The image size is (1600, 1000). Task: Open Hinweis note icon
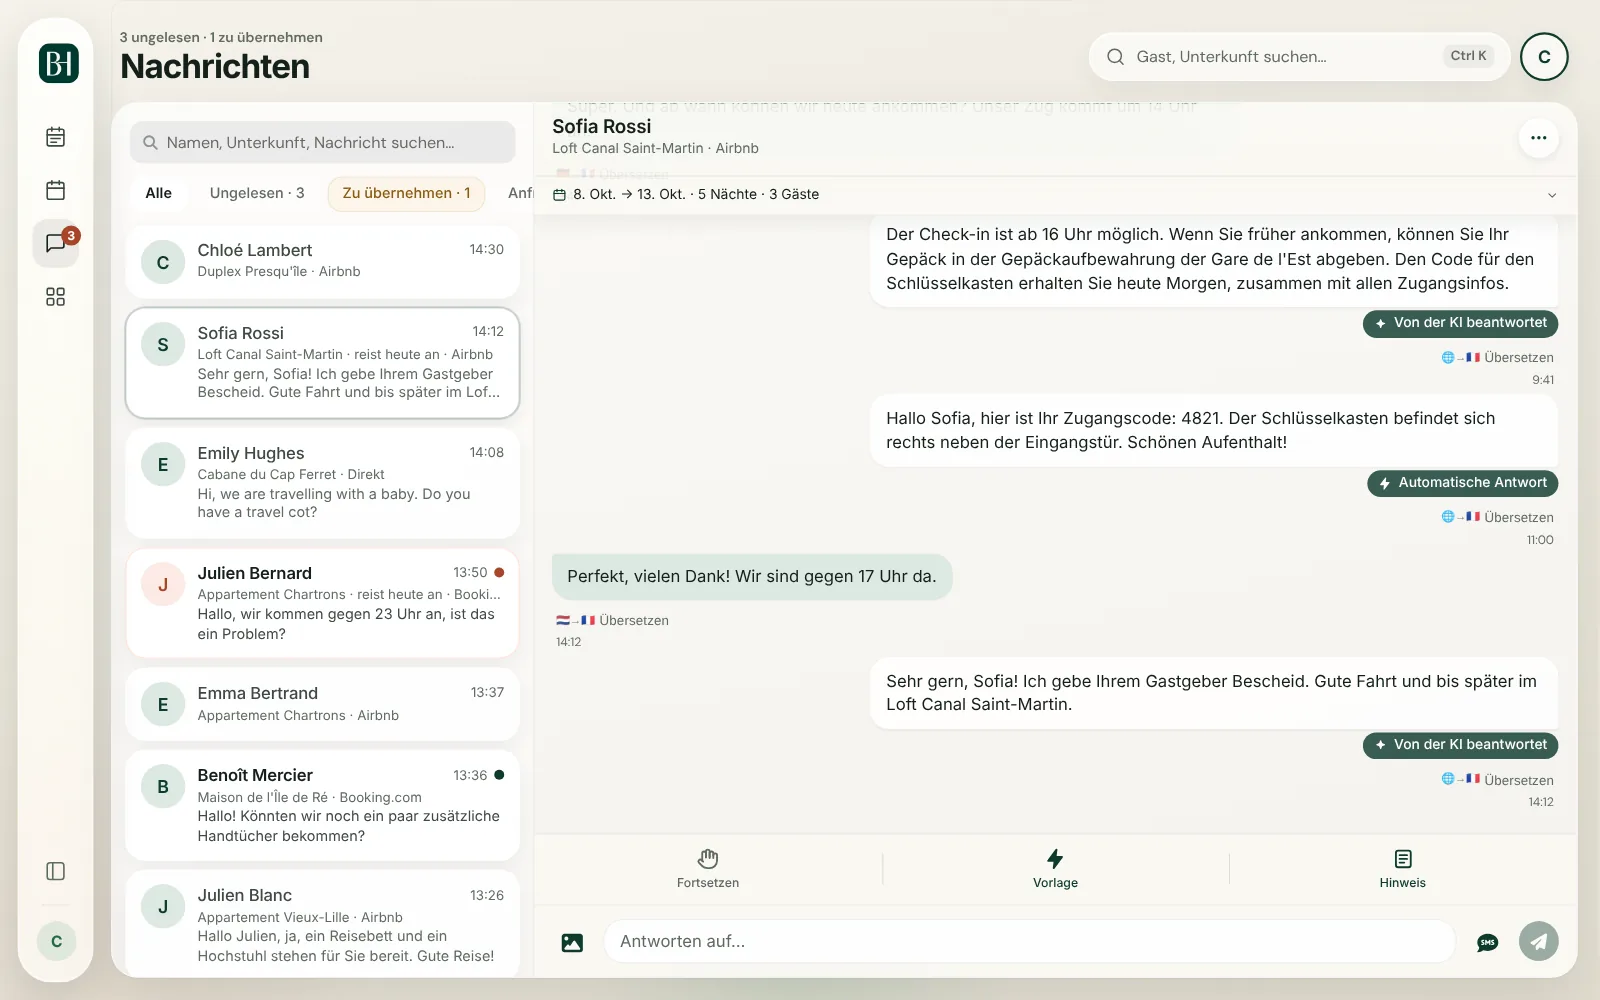click(x=1403, y=869)
